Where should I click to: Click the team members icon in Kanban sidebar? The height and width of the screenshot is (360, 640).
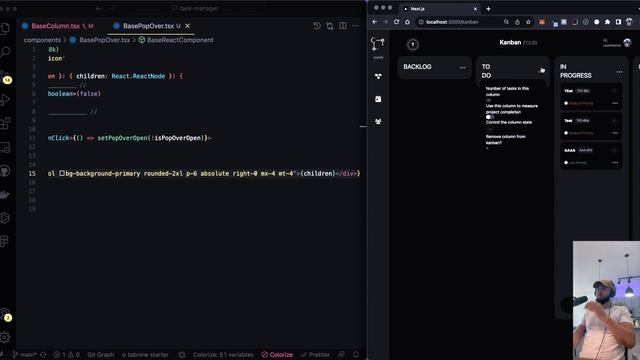[x=378, y=121]
